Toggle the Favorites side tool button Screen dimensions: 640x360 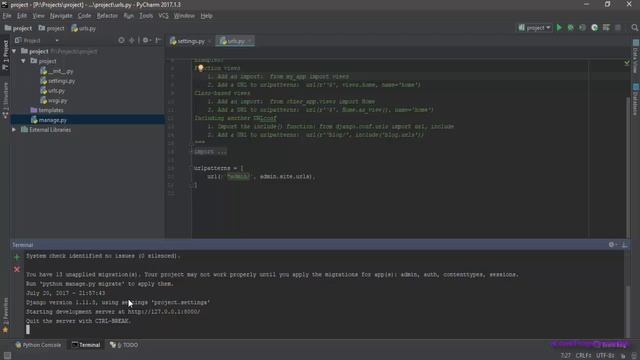pyautogui.click(x=5, y=314)
